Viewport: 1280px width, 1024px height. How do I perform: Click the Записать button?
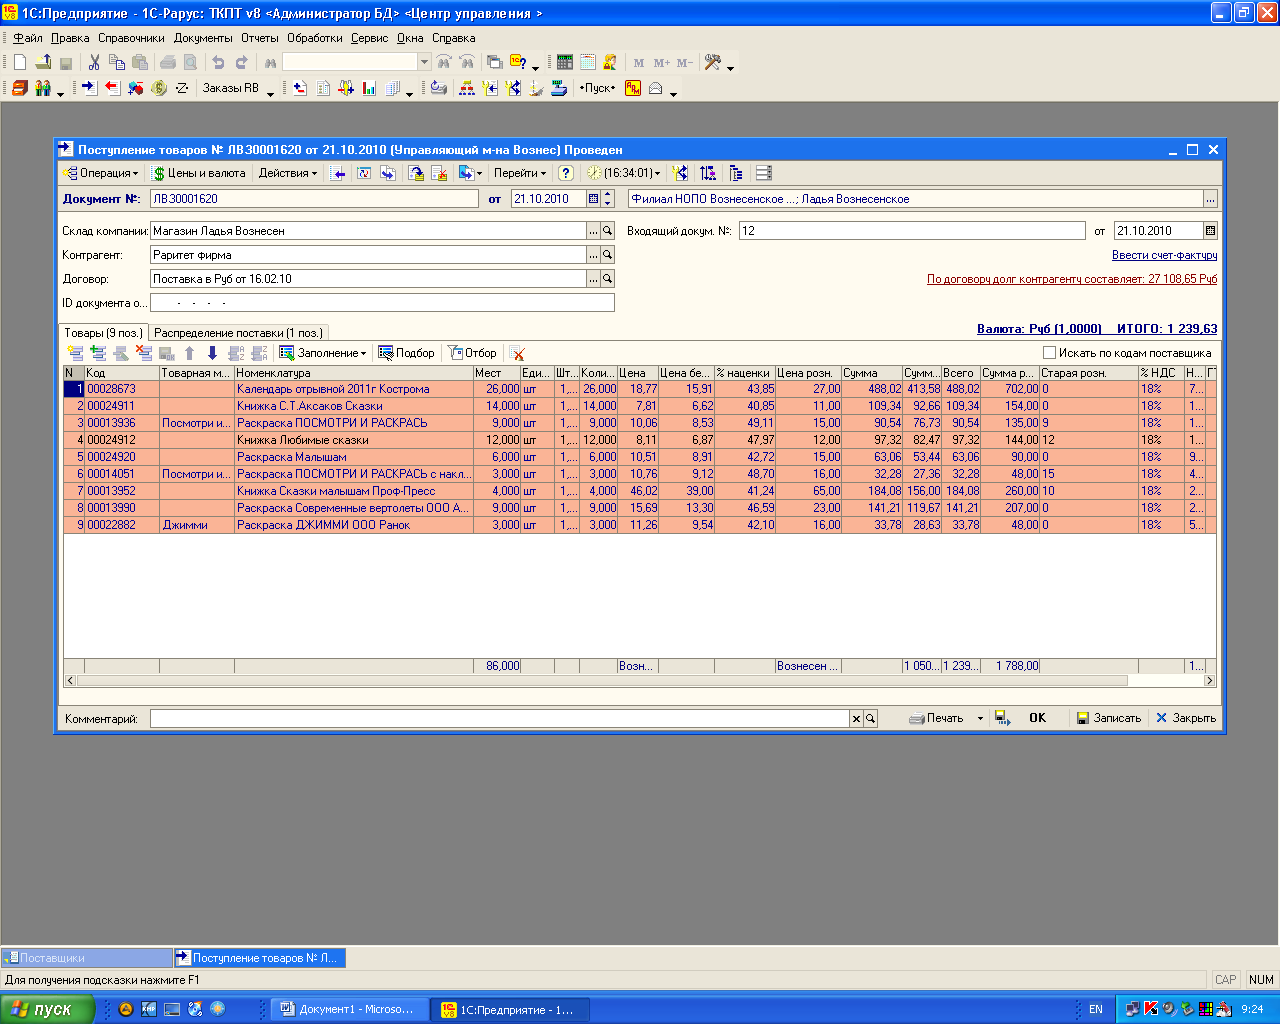[x=1108, y=718]
